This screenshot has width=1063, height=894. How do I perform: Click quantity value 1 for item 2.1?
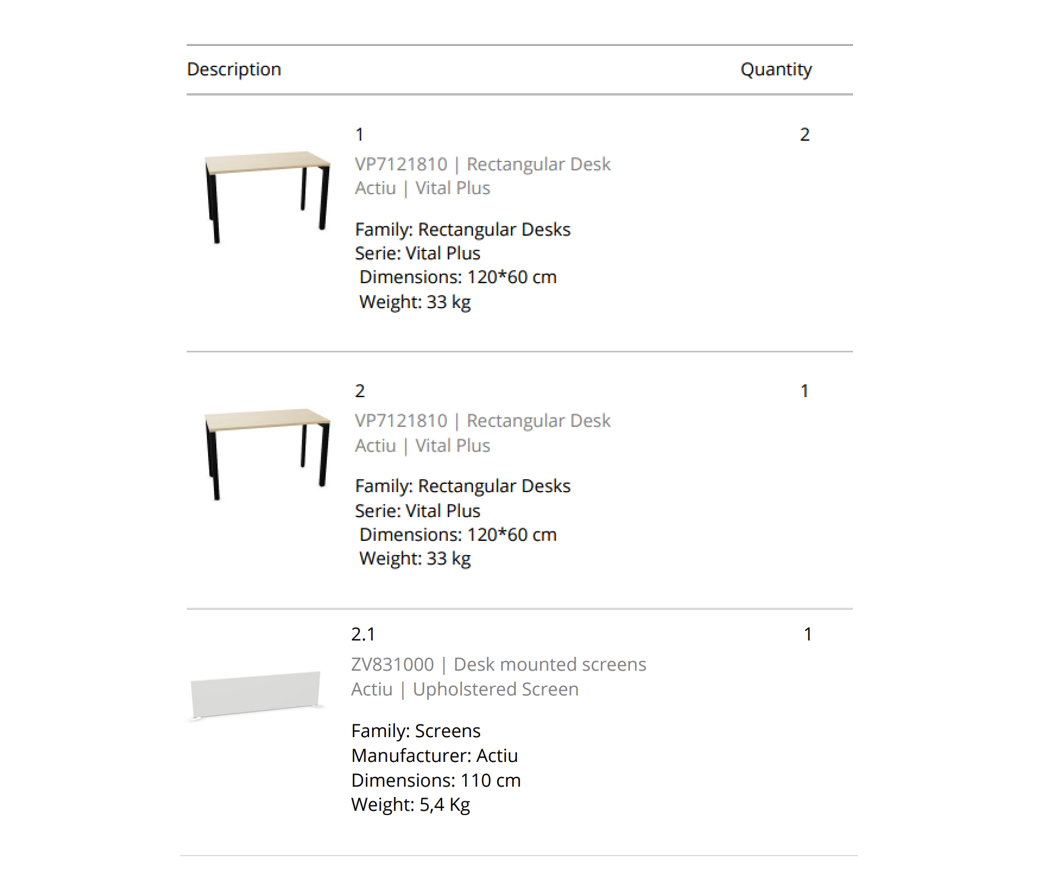pos(807,634)
